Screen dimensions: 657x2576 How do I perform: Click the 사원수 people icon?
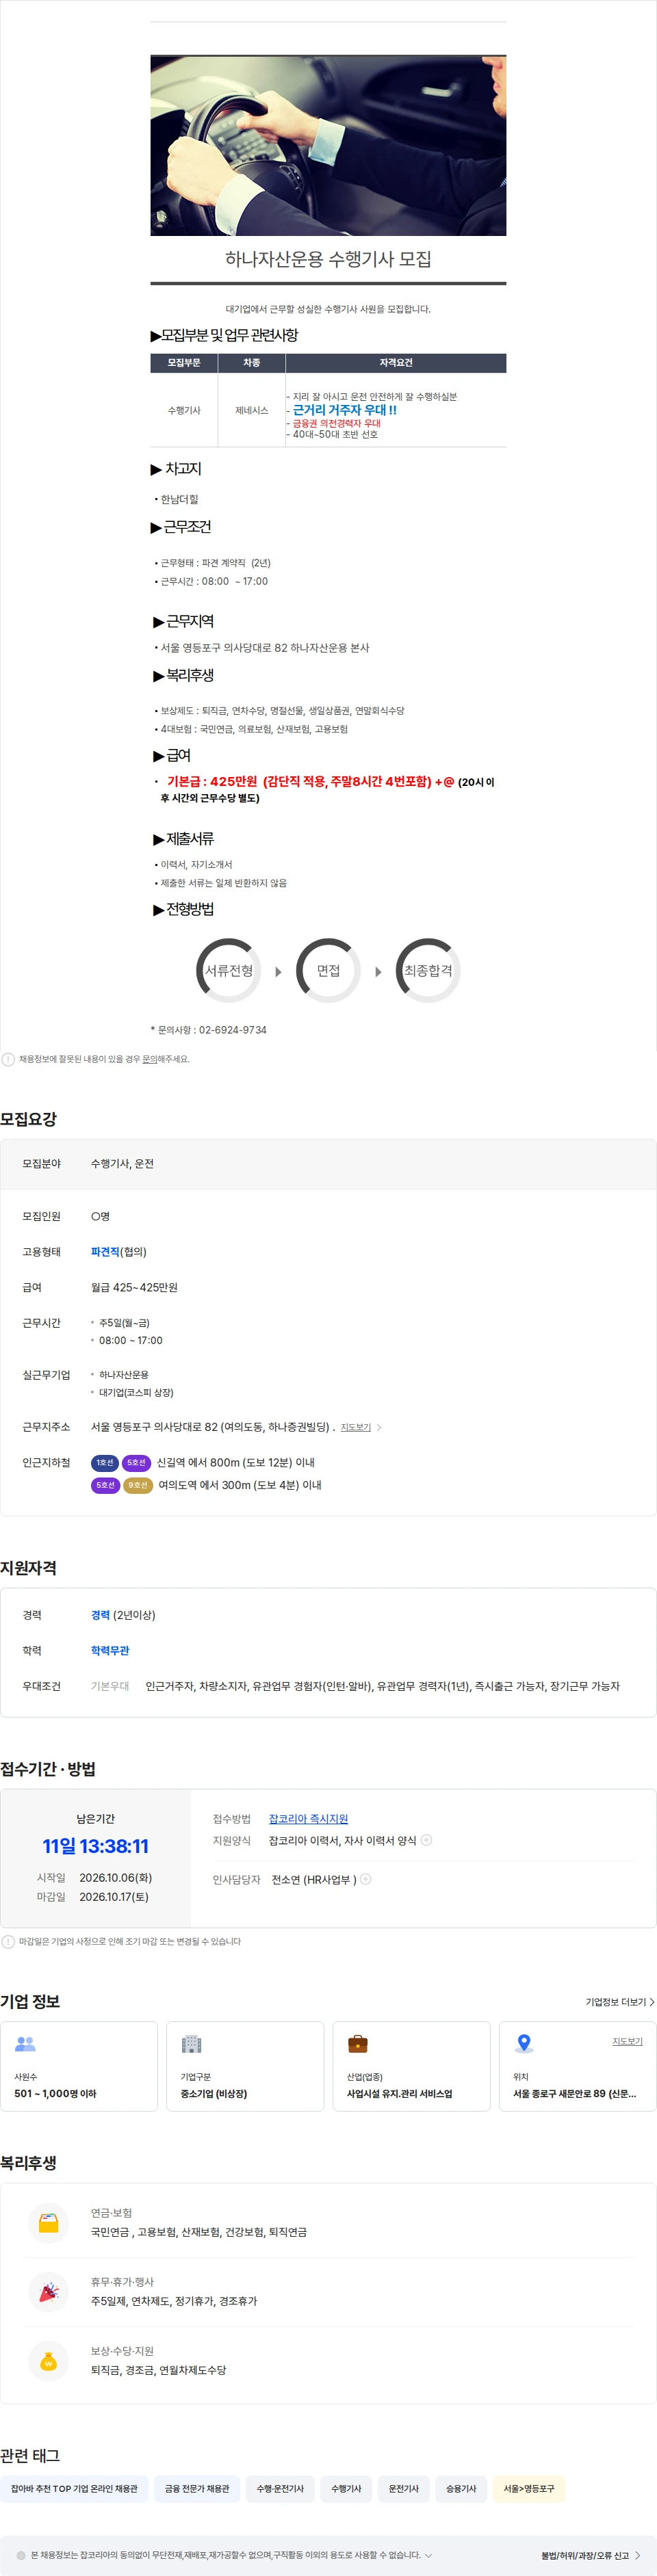pyautogui.click(x=25, y=2044)
